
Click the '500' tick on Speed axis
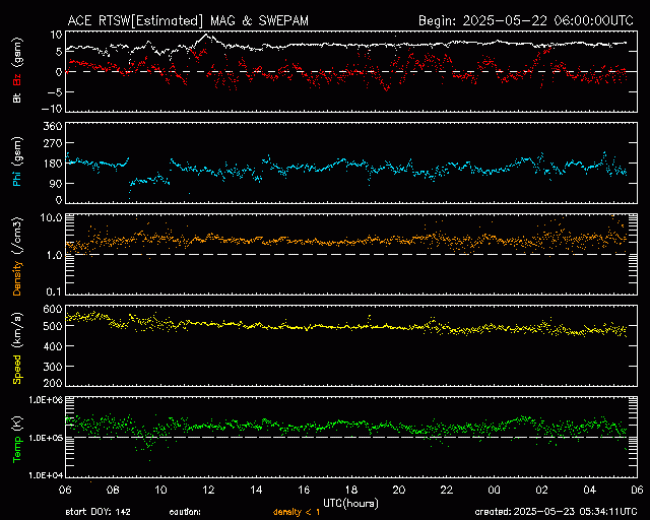point(53,326)
